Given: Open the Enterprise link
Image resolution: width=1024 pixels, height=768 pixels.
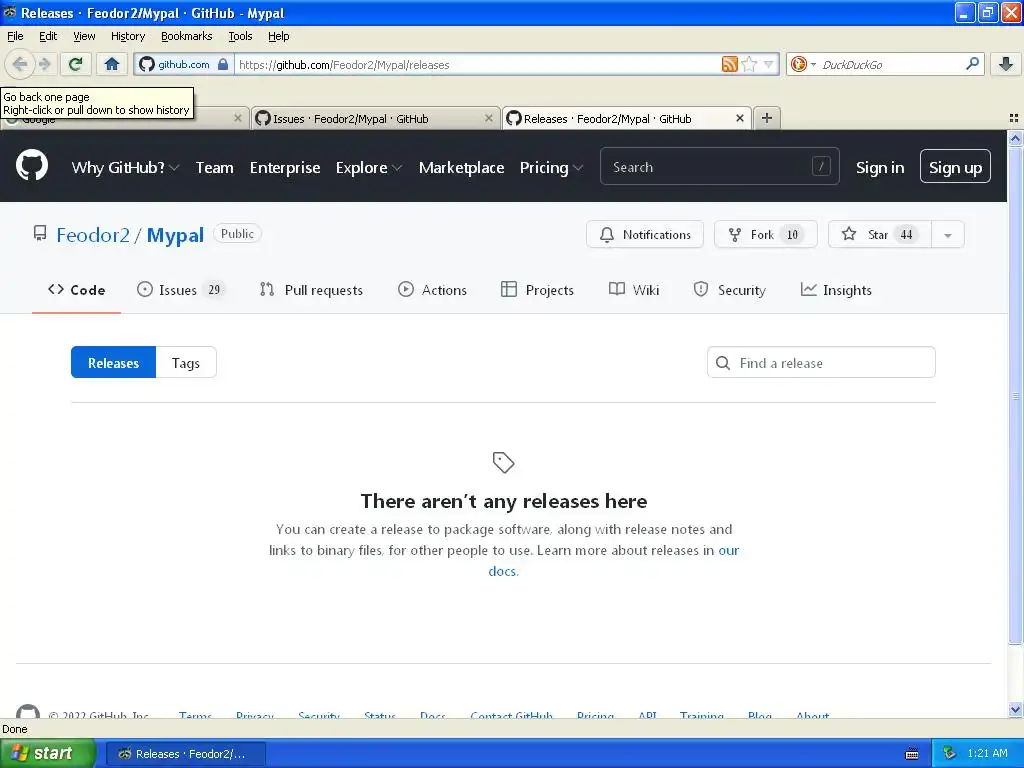Looking at the screenshot, I should point(285,168).
